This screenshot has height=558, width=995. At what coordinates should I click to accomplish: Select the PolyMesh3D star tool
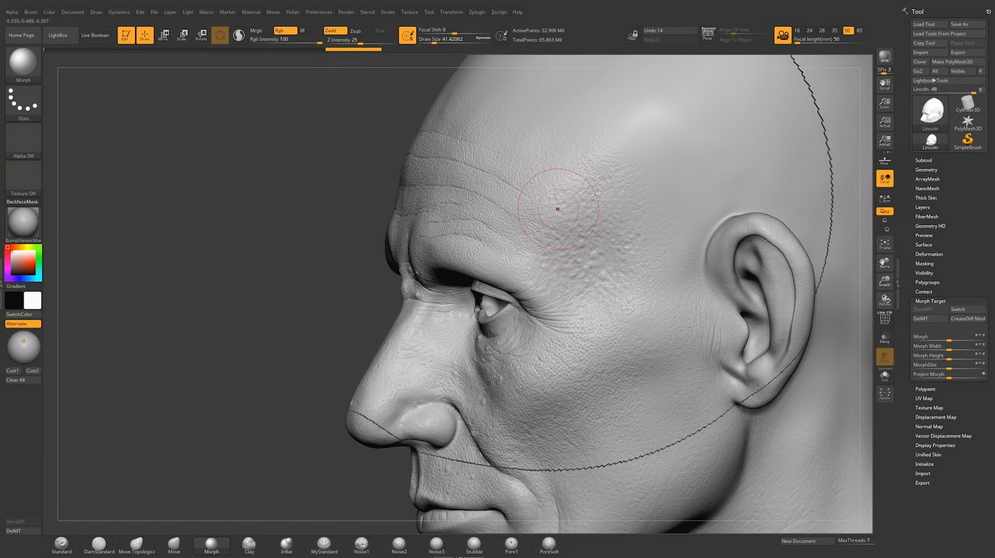[967, 122]
